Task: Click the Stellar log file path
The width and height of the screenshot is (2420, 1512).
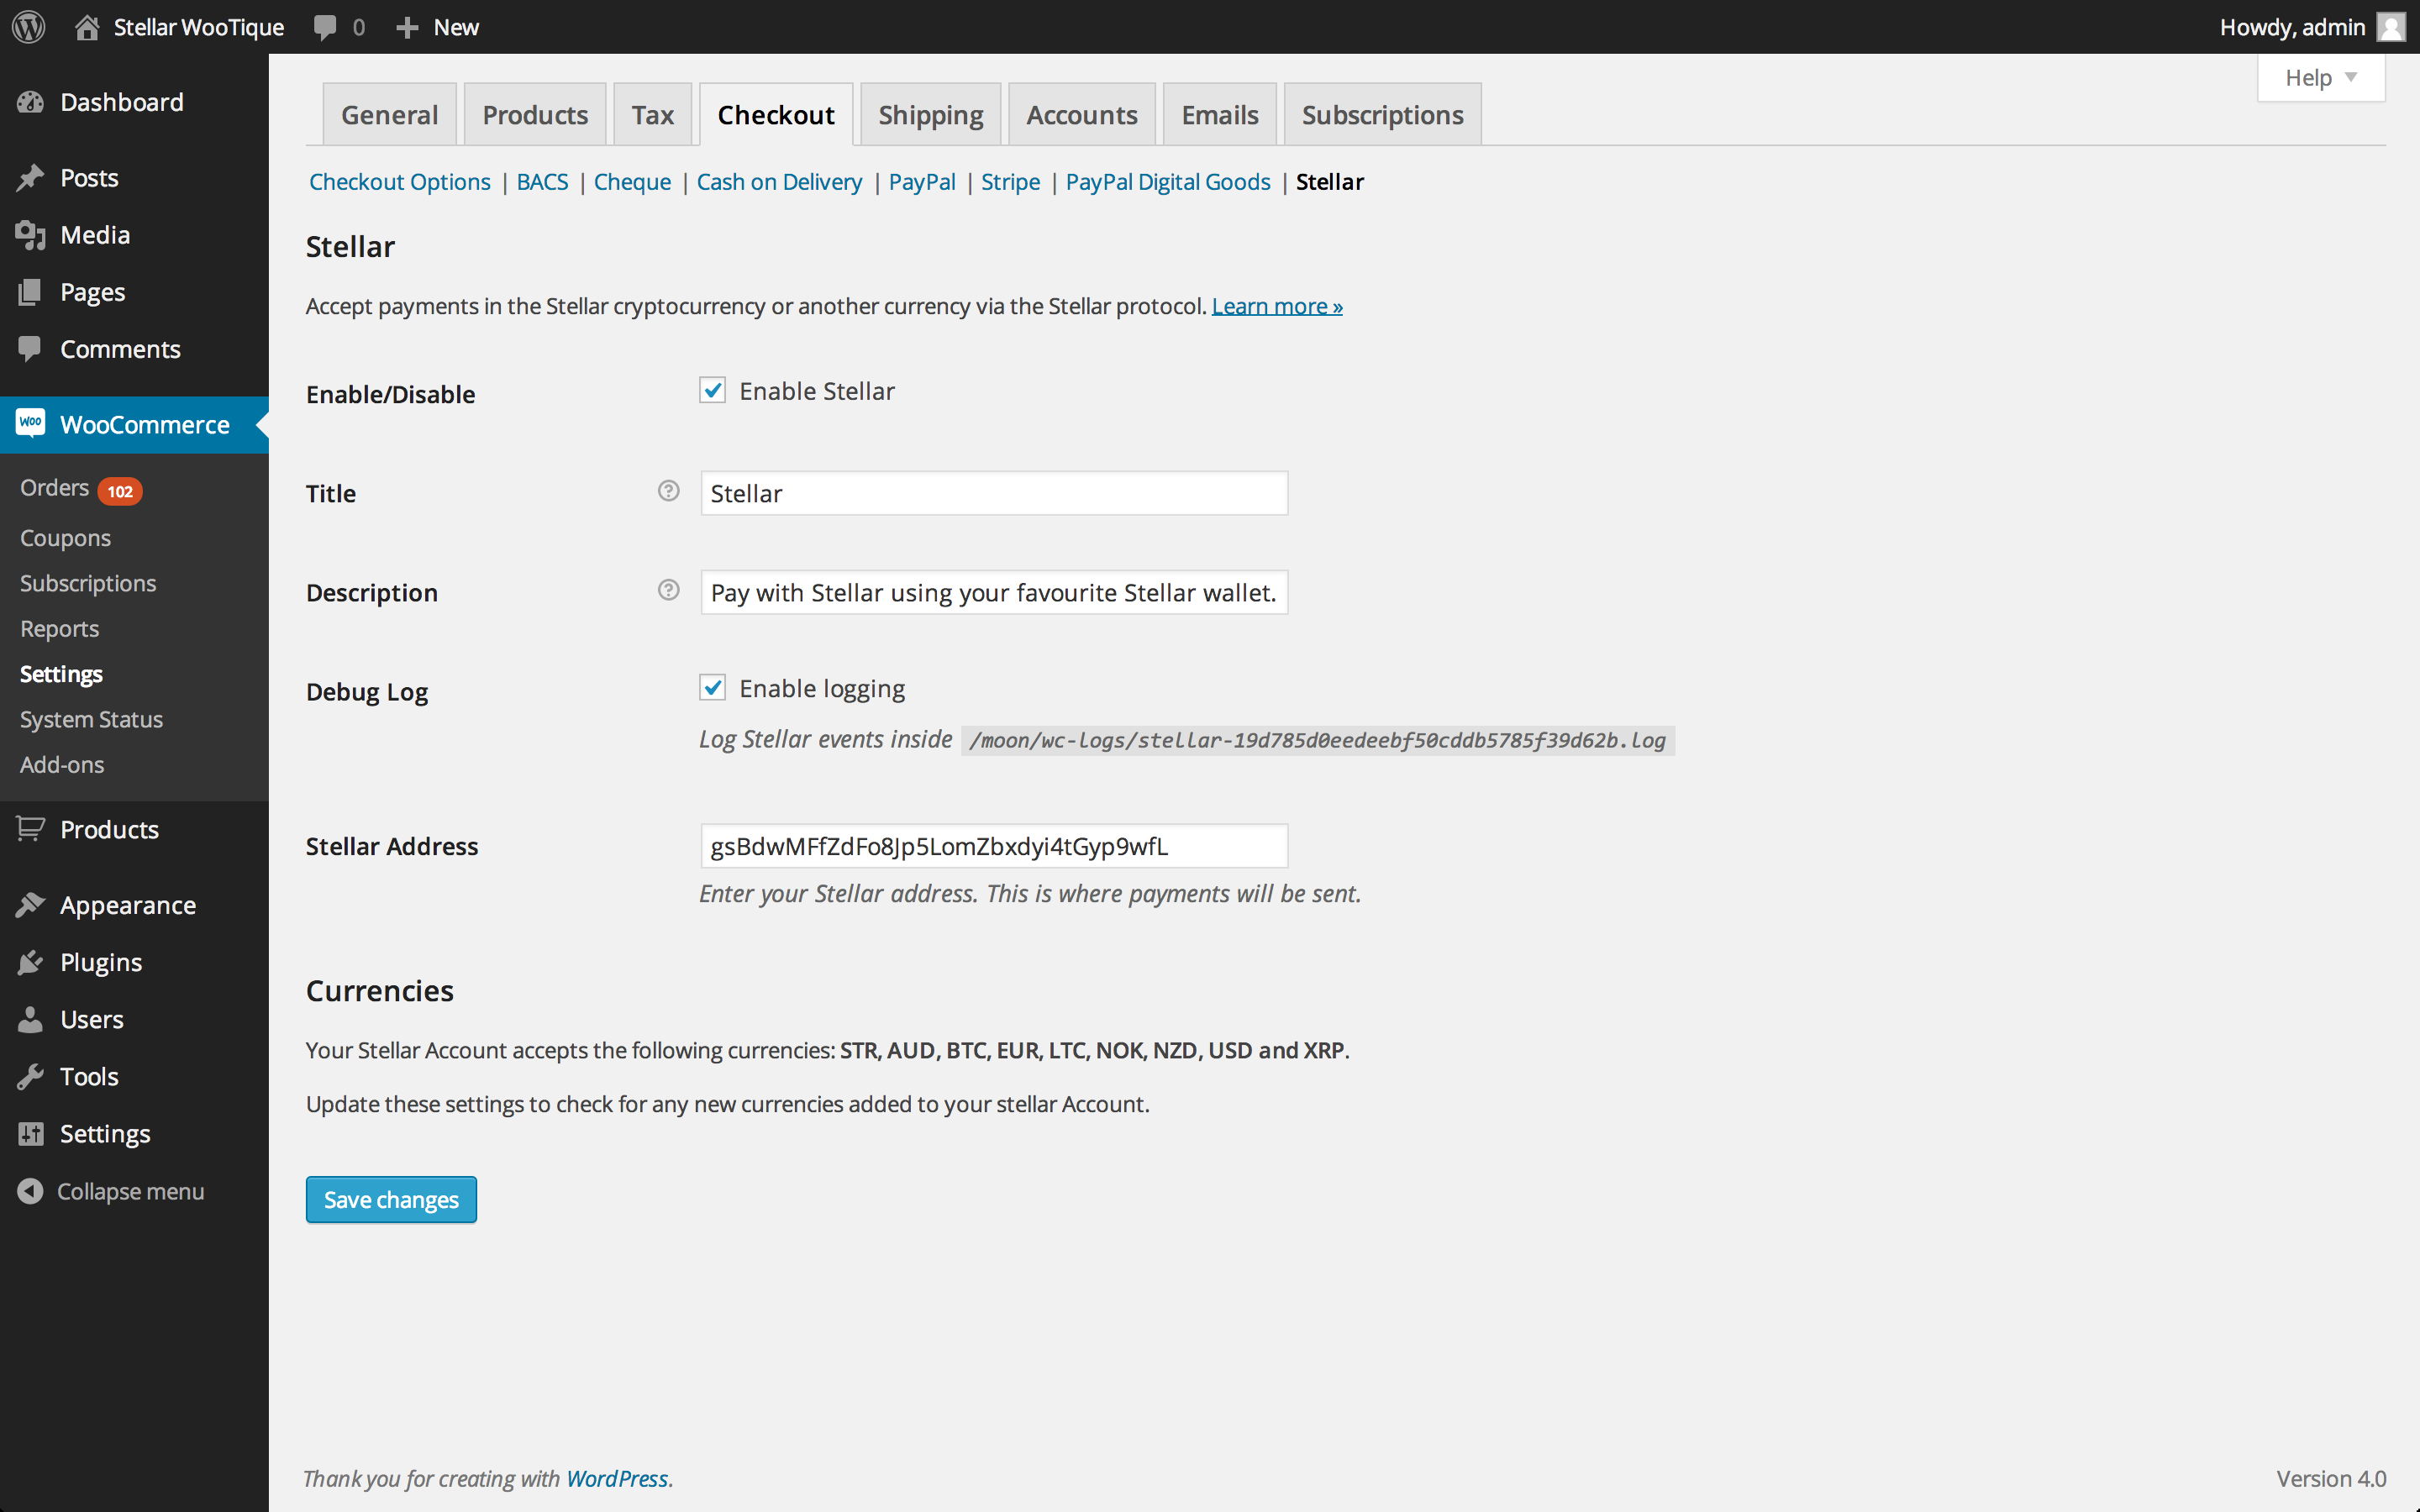Action: click(x=1317, y=740)
